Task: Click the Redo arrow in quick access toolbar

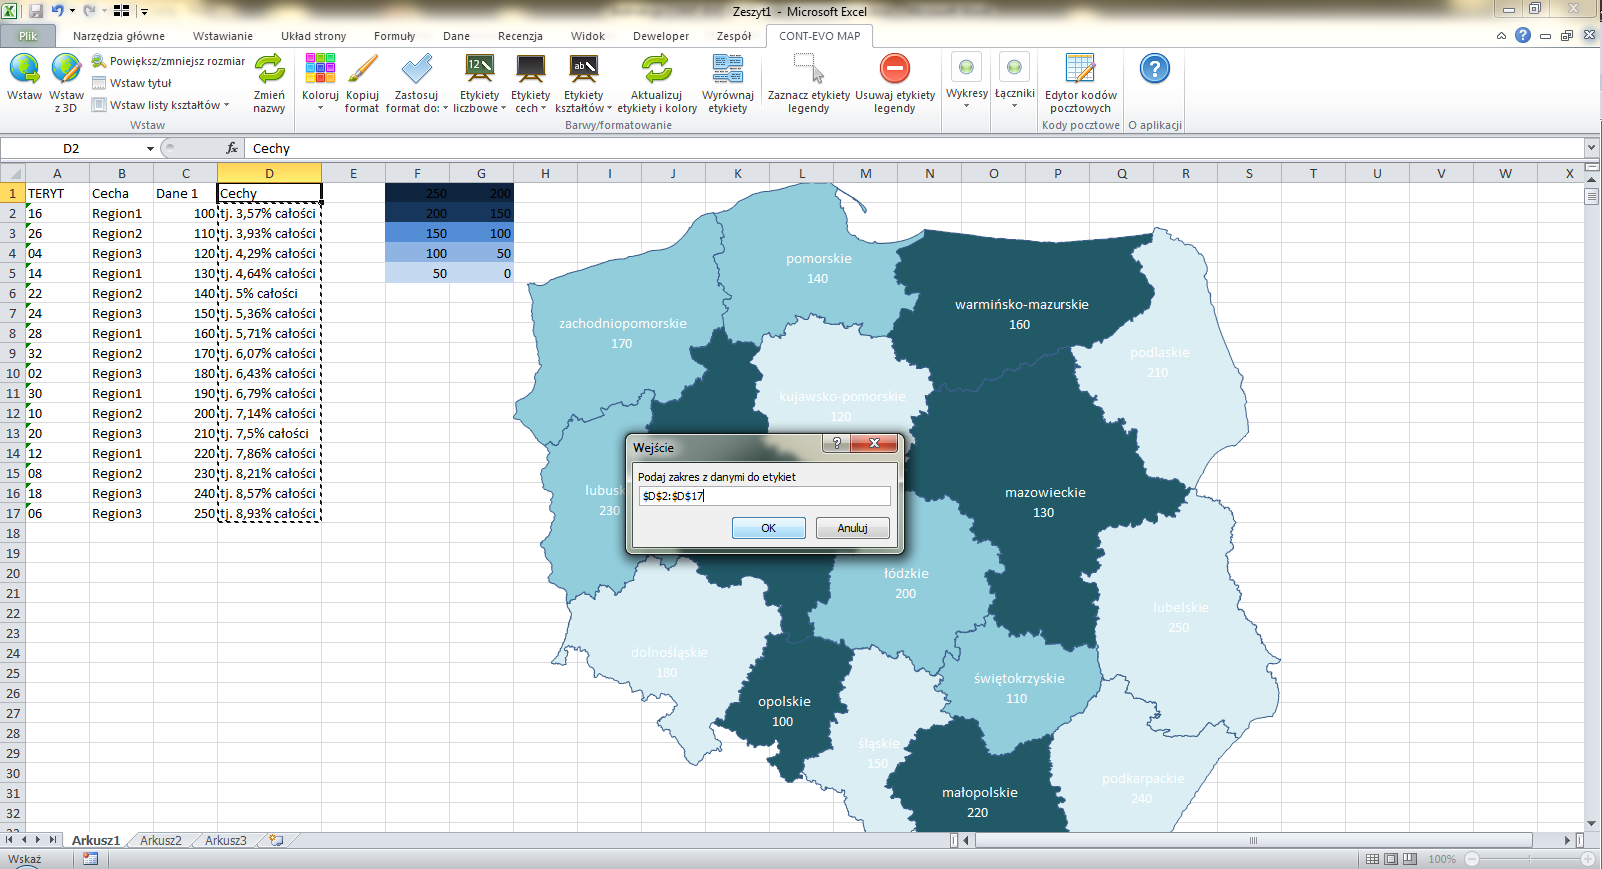Action: [89, 11]
